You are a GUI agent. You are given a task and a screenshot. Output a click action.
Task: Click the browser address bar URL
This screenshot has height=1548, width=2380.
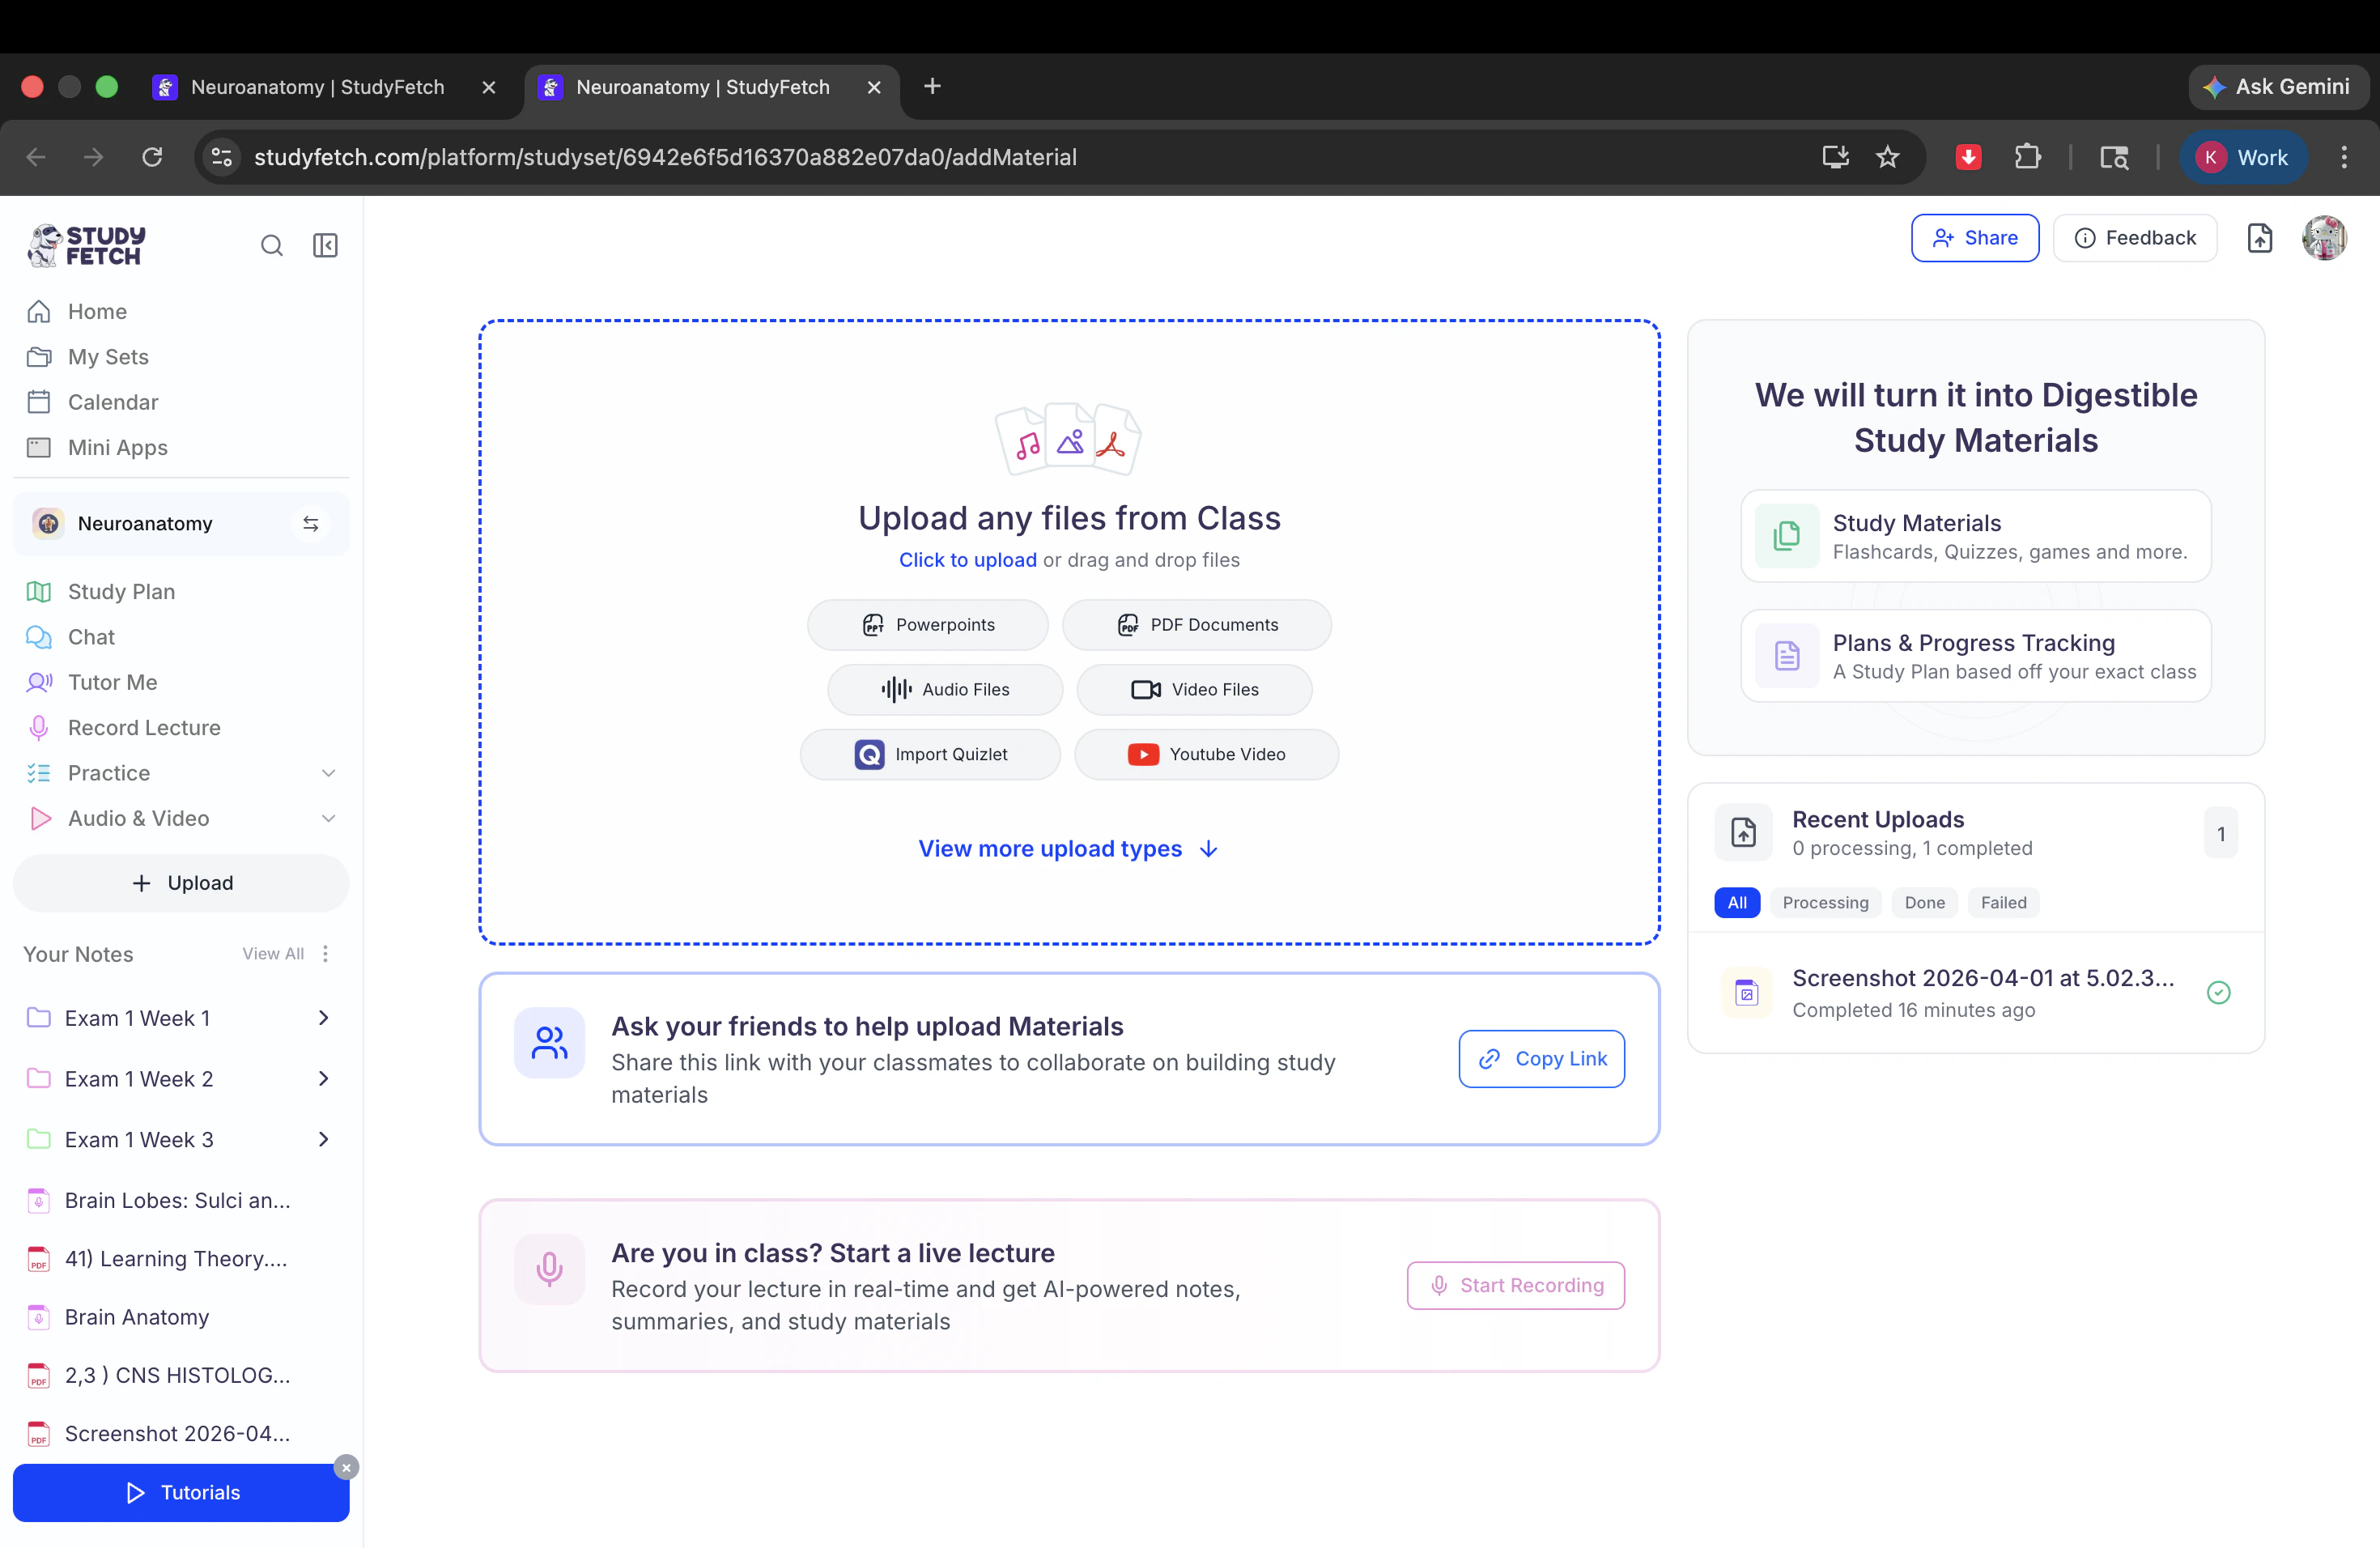tap(665, 157)
